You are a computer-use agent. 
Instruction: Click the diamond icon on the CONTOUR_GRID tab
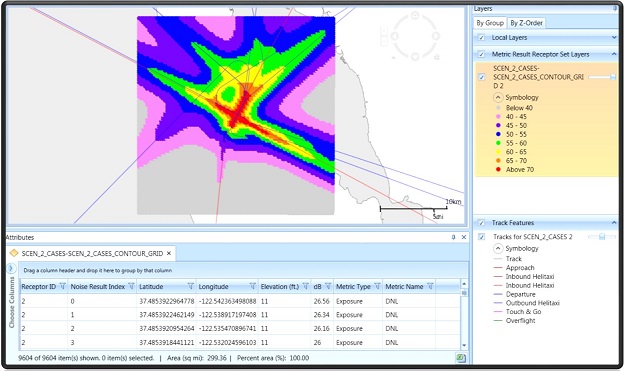14,253
